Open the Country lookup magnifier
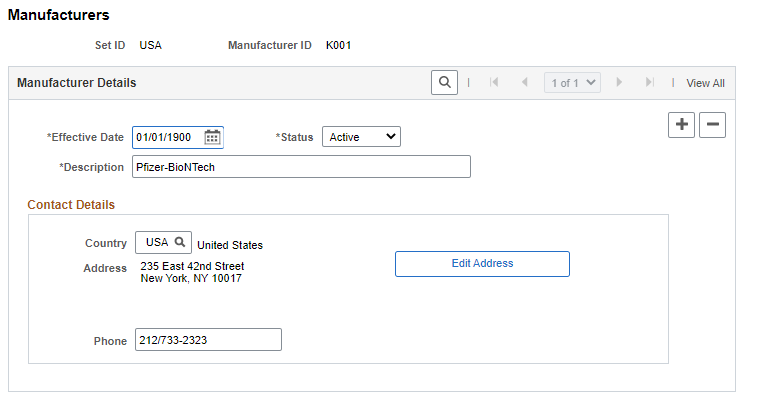The width and height of the screenshot is (762, 396). 180,242
